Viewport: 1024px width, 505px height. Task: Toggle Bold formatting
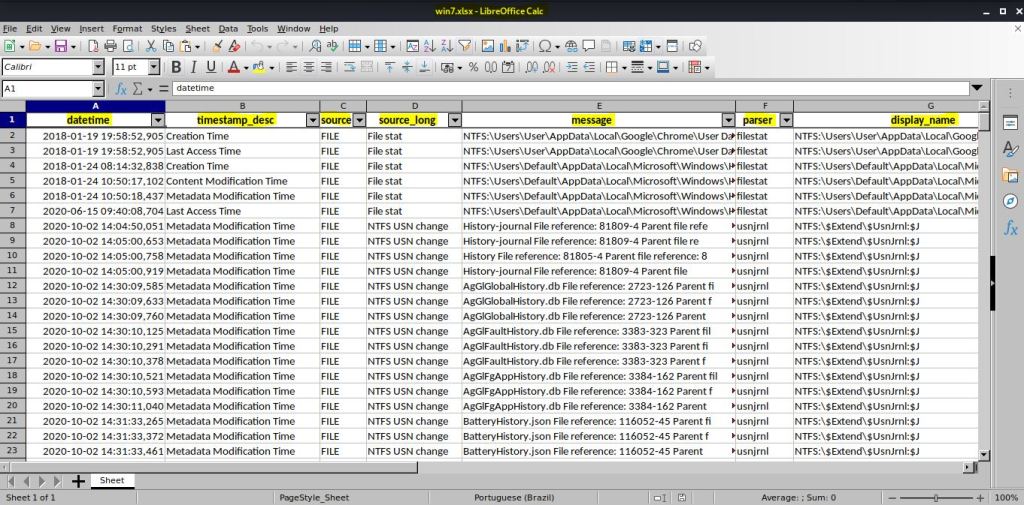(x=177, y=67)
